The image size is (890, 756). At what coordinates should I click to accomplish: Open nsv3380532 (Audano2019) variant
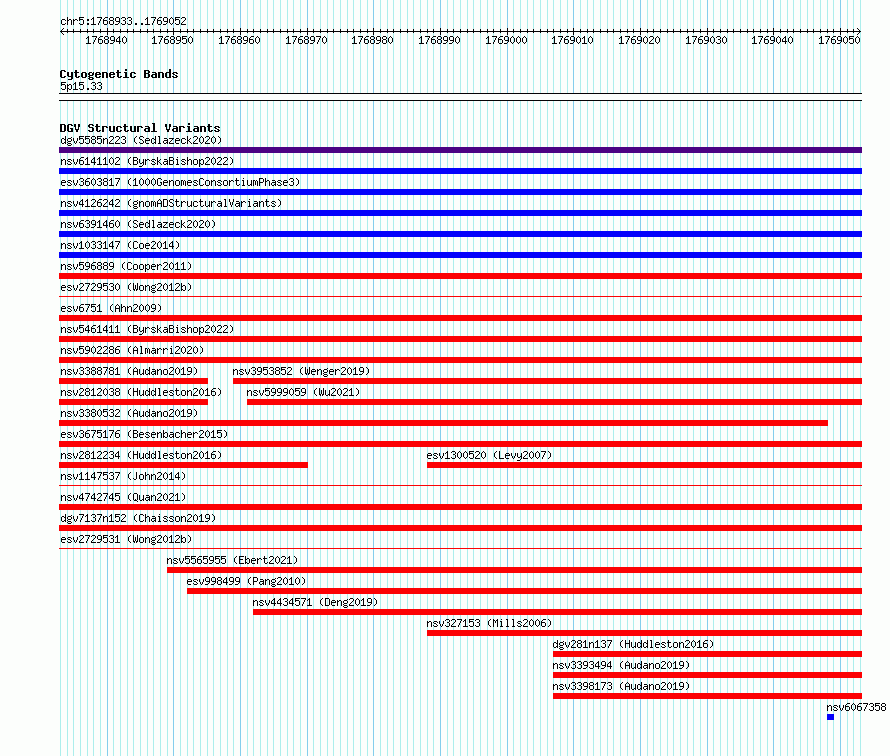pyautogui.click(x=129, y=413)
